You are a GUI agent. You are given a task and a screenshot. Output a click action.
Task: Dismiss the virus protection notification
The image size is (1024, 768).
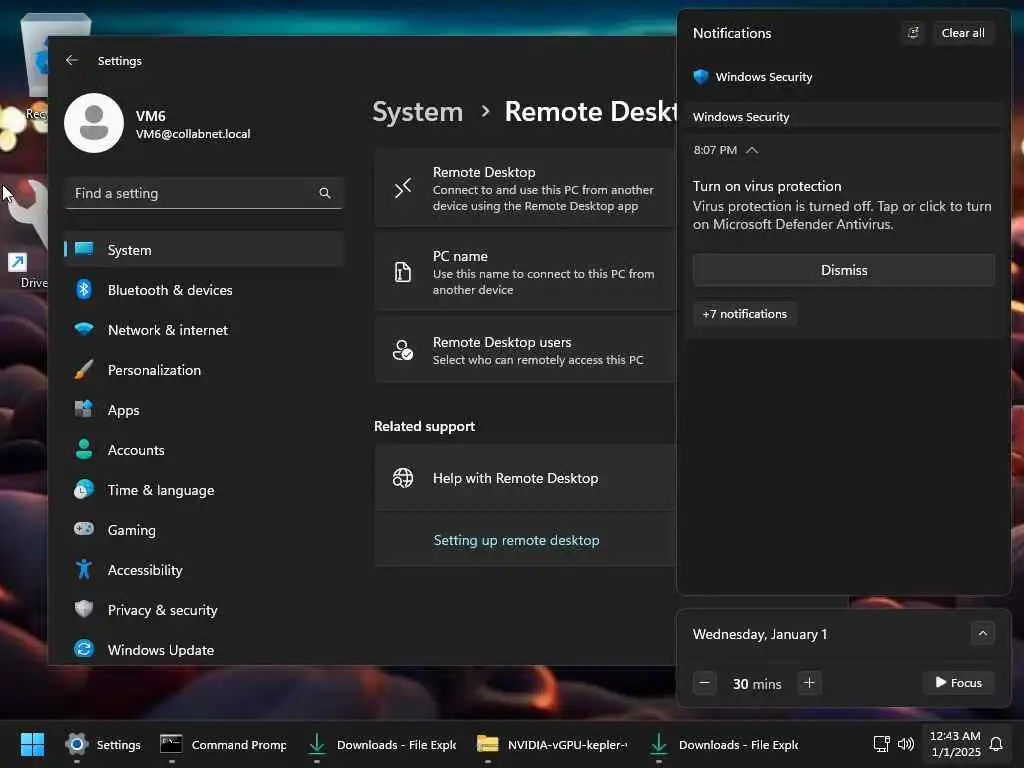(x=844, y=270)
